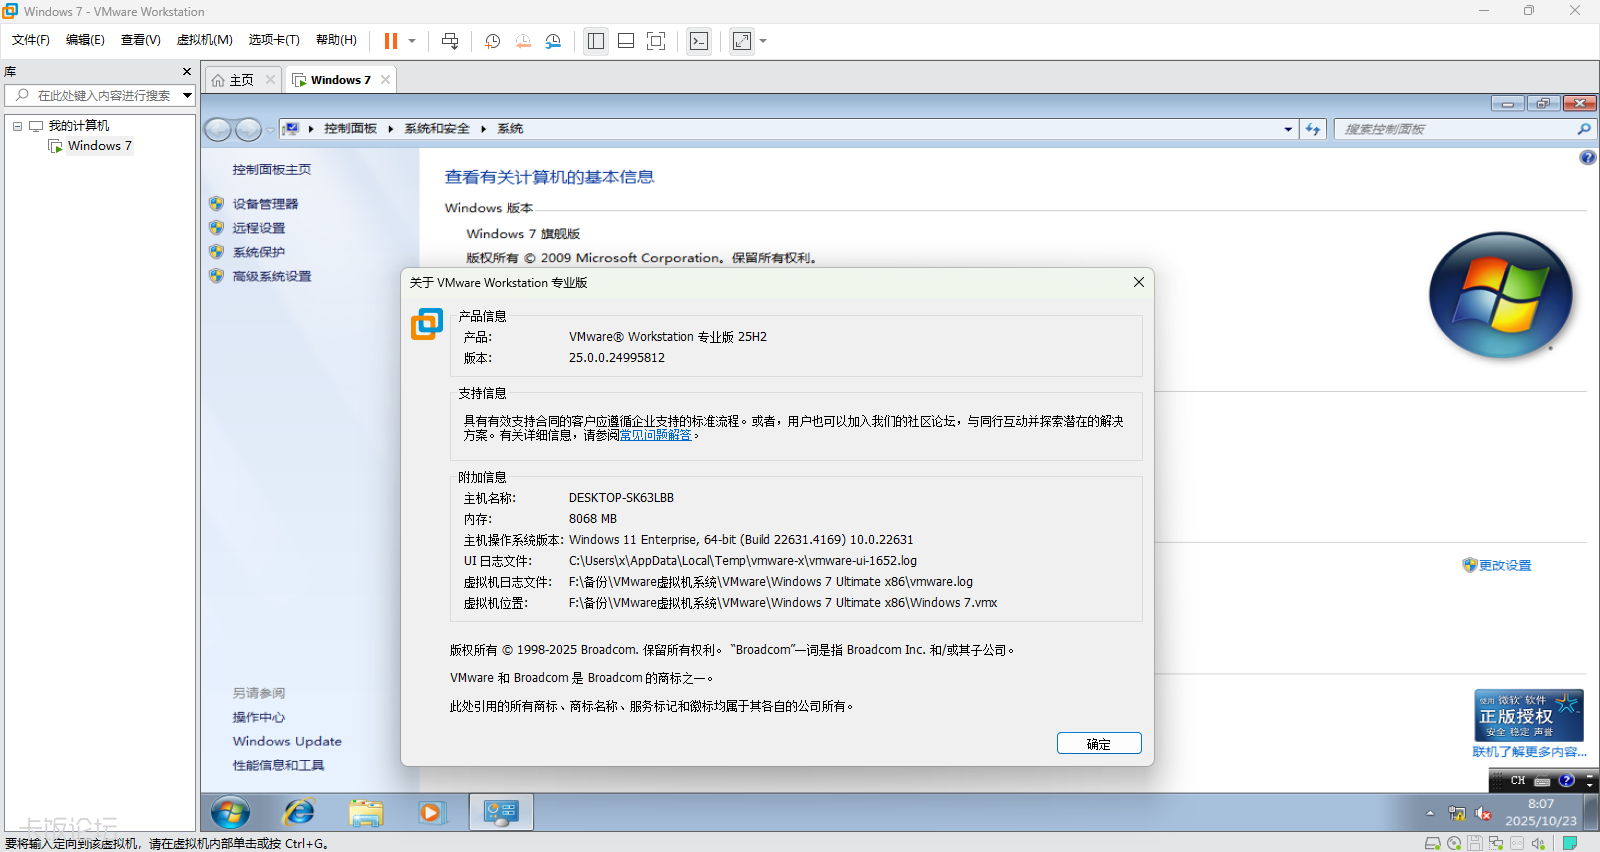1600x852 pixels.
Task: Open the 虚拟机(M) menu
Action: tap(204, 40)
